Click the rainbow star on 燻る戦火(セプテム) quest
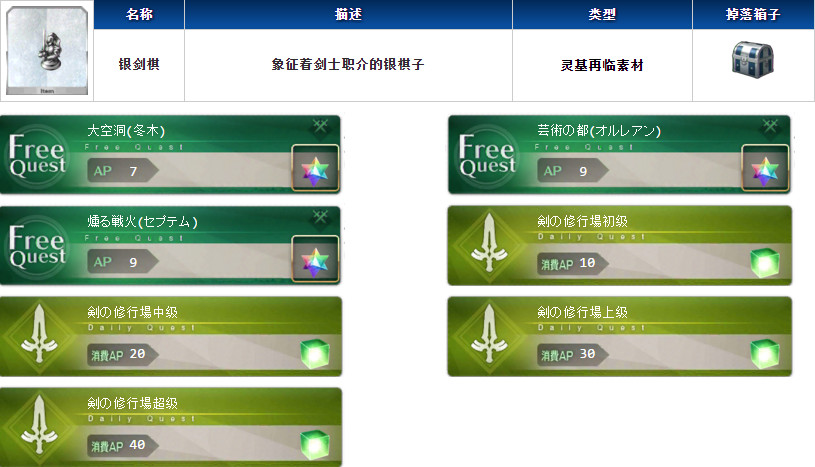The height and width of the screenshot is (467, 815). coord(316,259)
